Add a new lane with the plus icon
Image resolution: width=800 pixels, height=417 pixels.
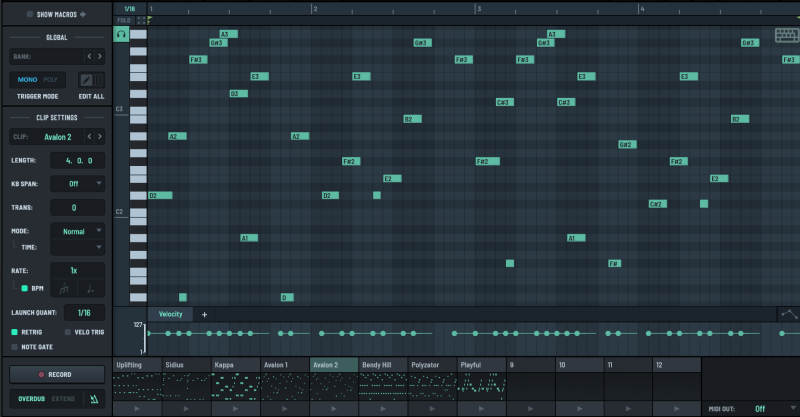tap(204, 314)
